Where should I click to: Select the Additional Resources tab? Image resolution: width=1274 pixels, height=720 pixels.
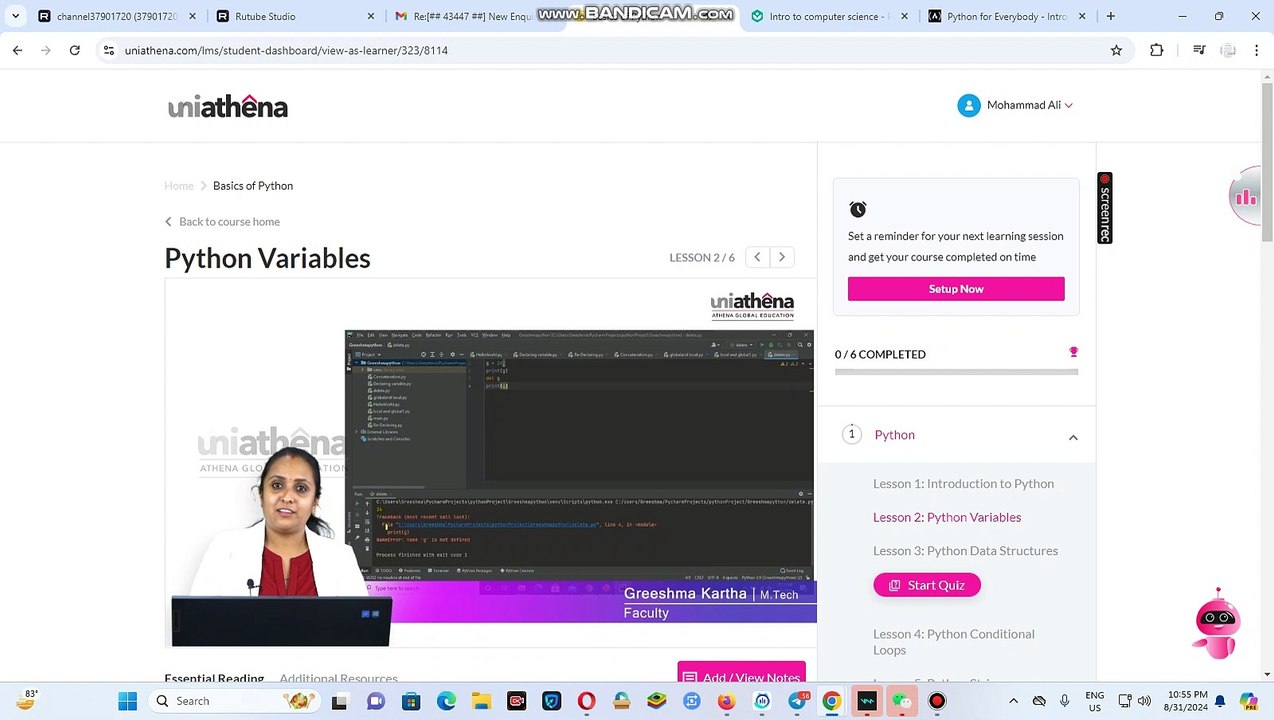tap(338, 679)
